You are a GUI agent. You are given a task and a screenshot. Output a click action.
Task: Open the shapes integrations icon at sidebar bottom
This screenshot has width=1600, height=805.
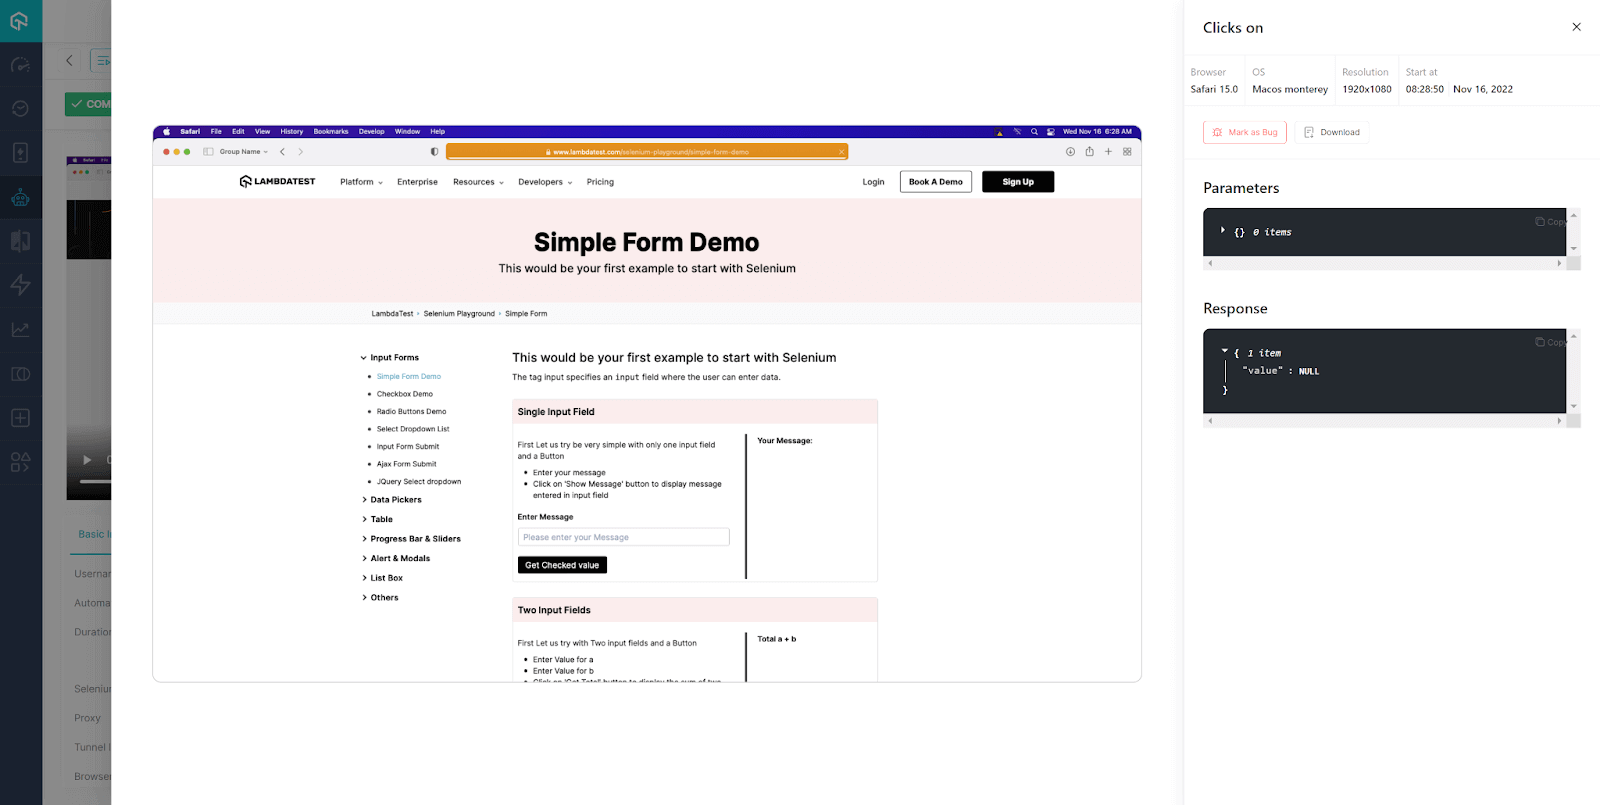click(20, 462)
